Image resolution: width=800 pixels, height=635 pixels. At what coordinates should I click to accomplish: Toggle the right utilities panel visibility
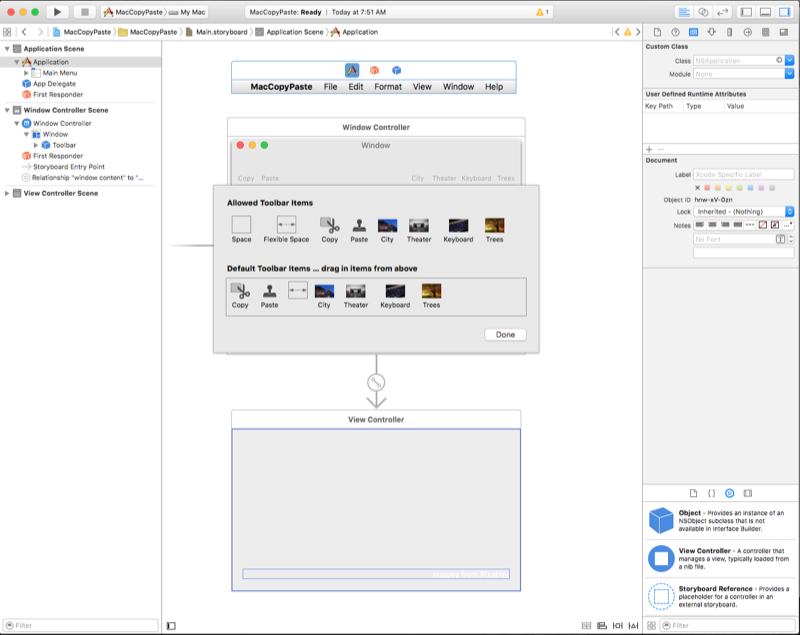[x=784, y=13]
